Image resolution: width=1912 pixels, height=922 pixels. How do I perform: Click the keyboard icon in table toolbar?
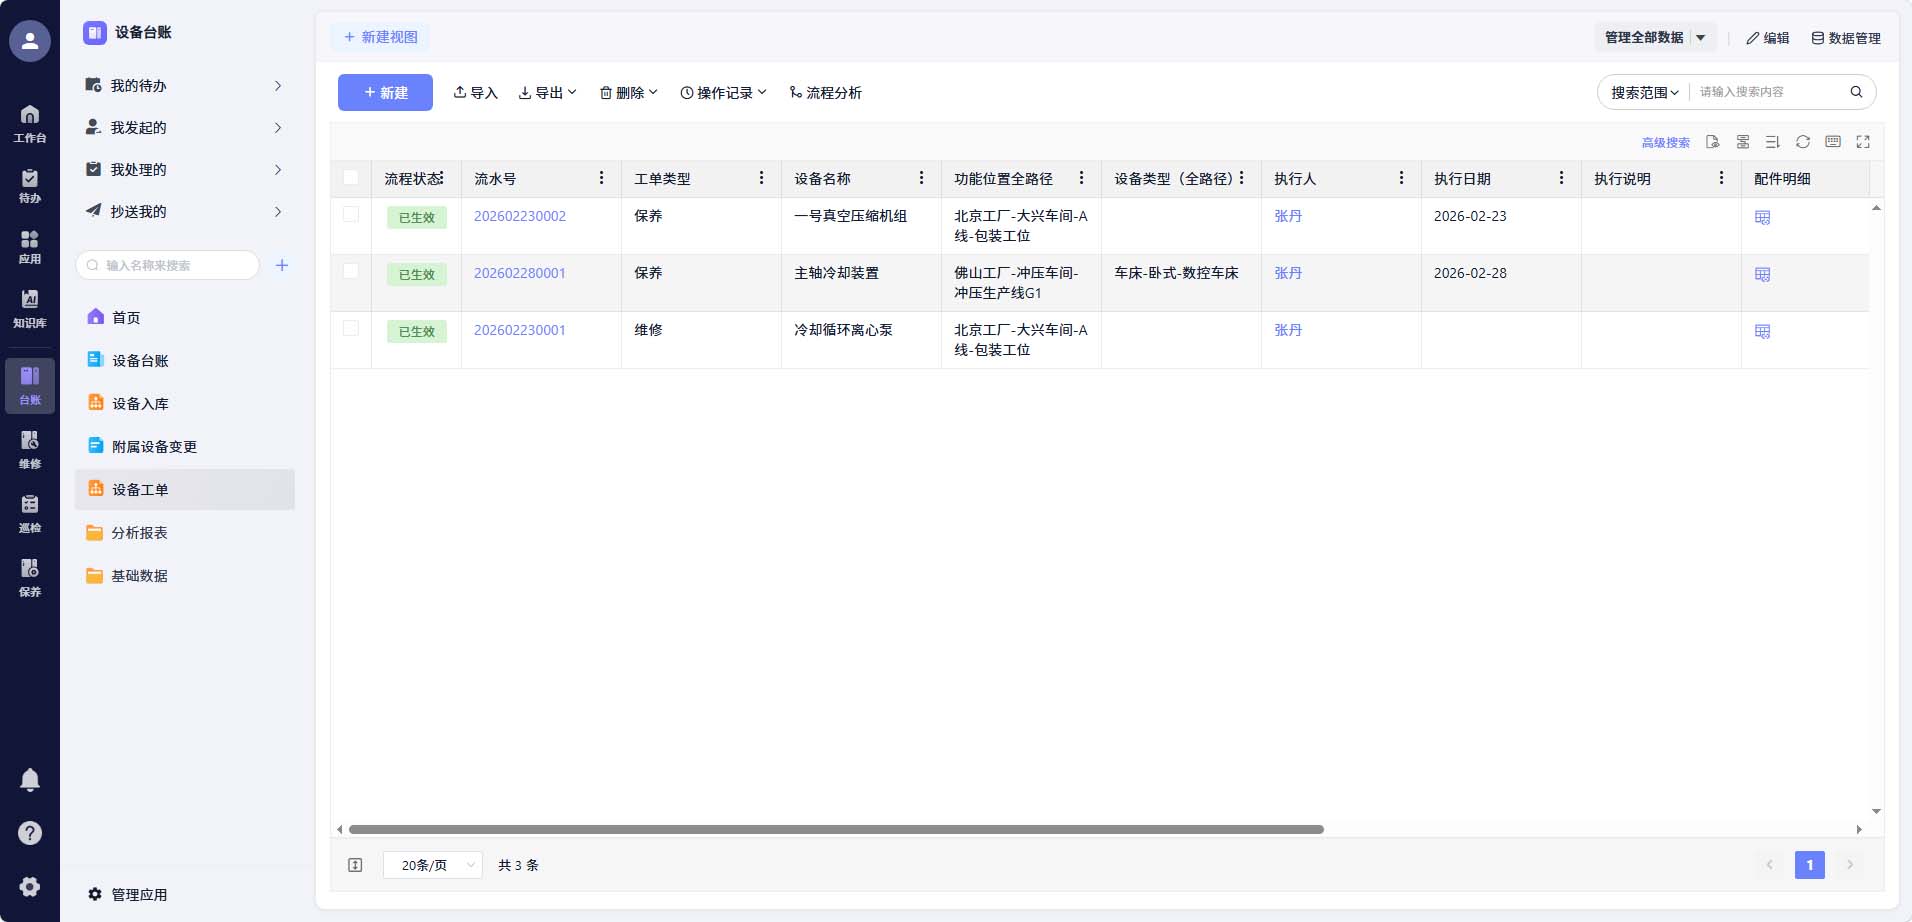tap(1833, 142)
